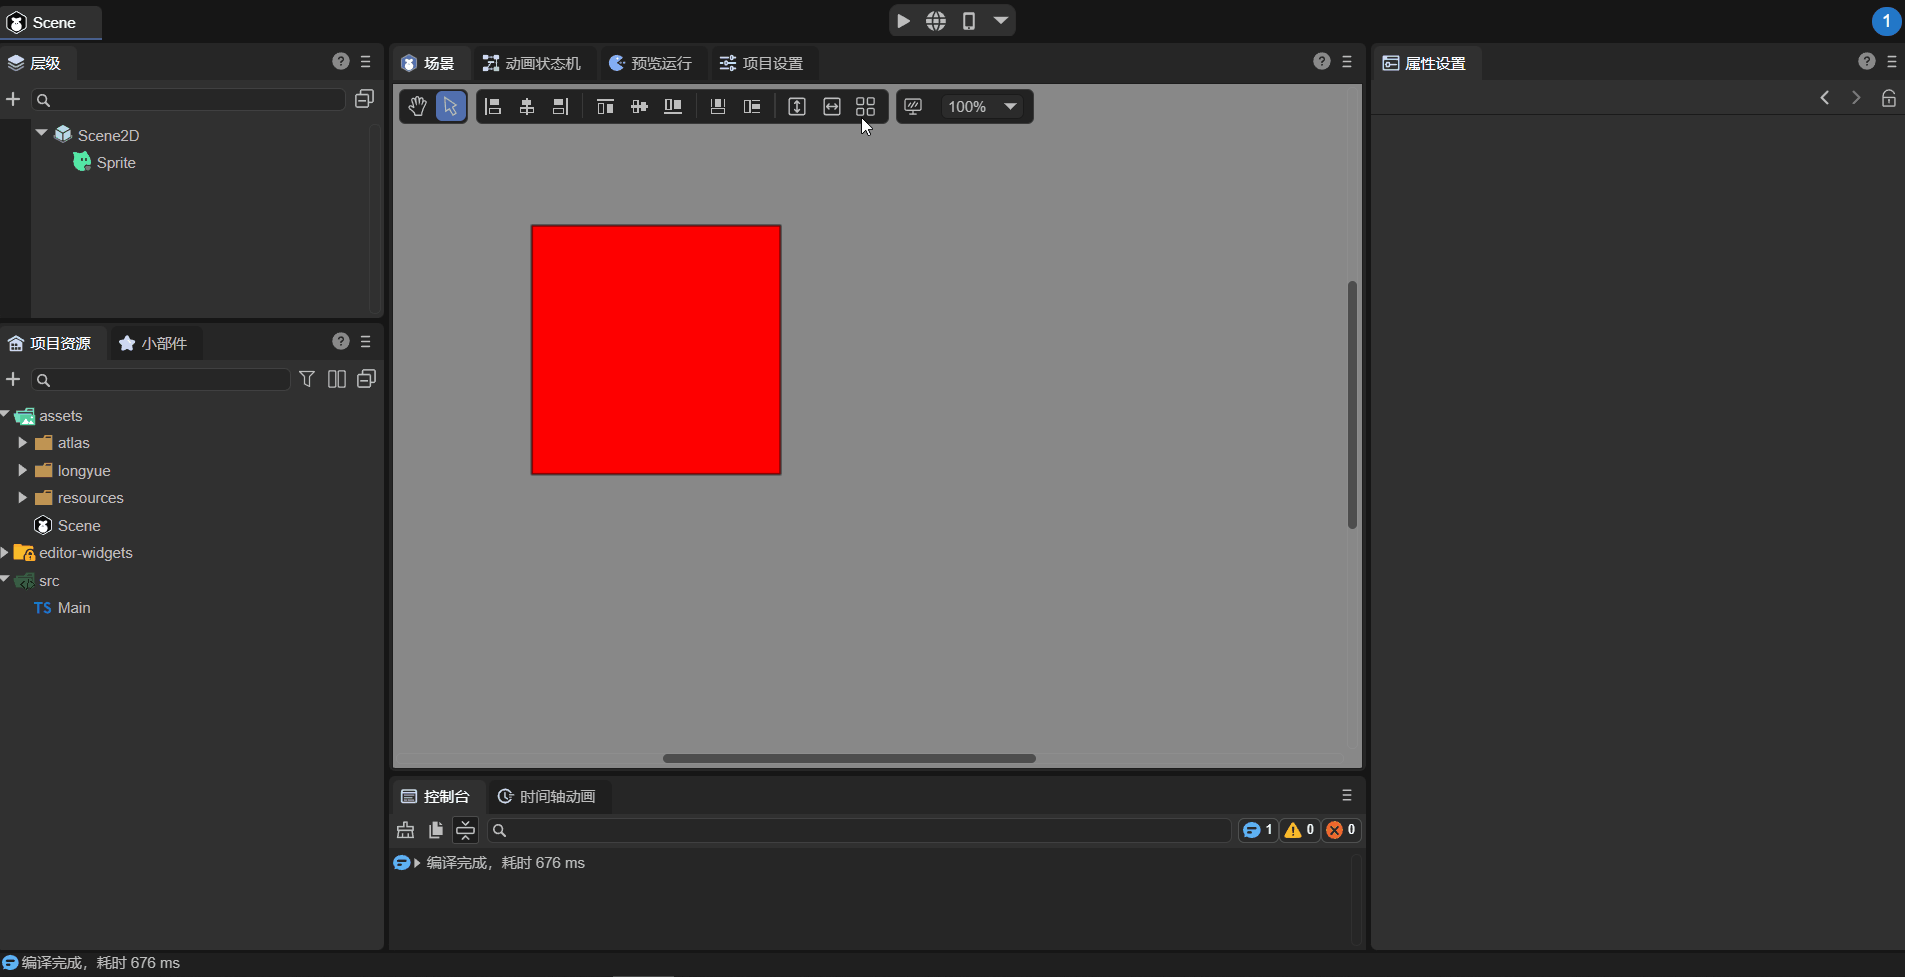Click the match height icon

click(x=797, y=106)
